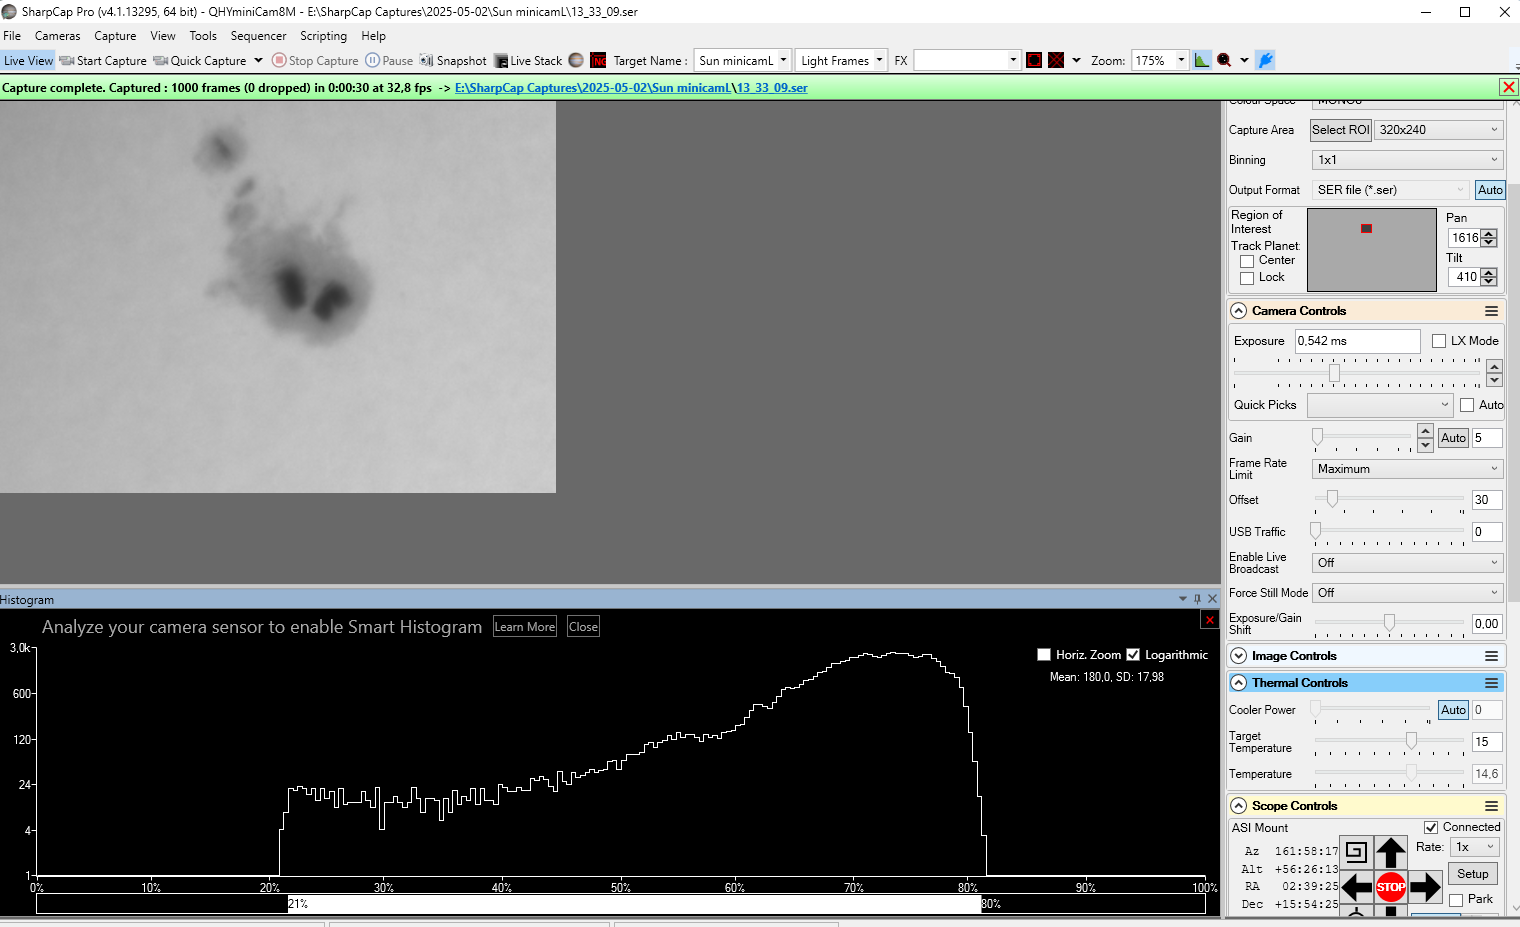The width and height of the screenshot is (1520, 927).
Task: Open the File menu
Action: coord(12,36)
